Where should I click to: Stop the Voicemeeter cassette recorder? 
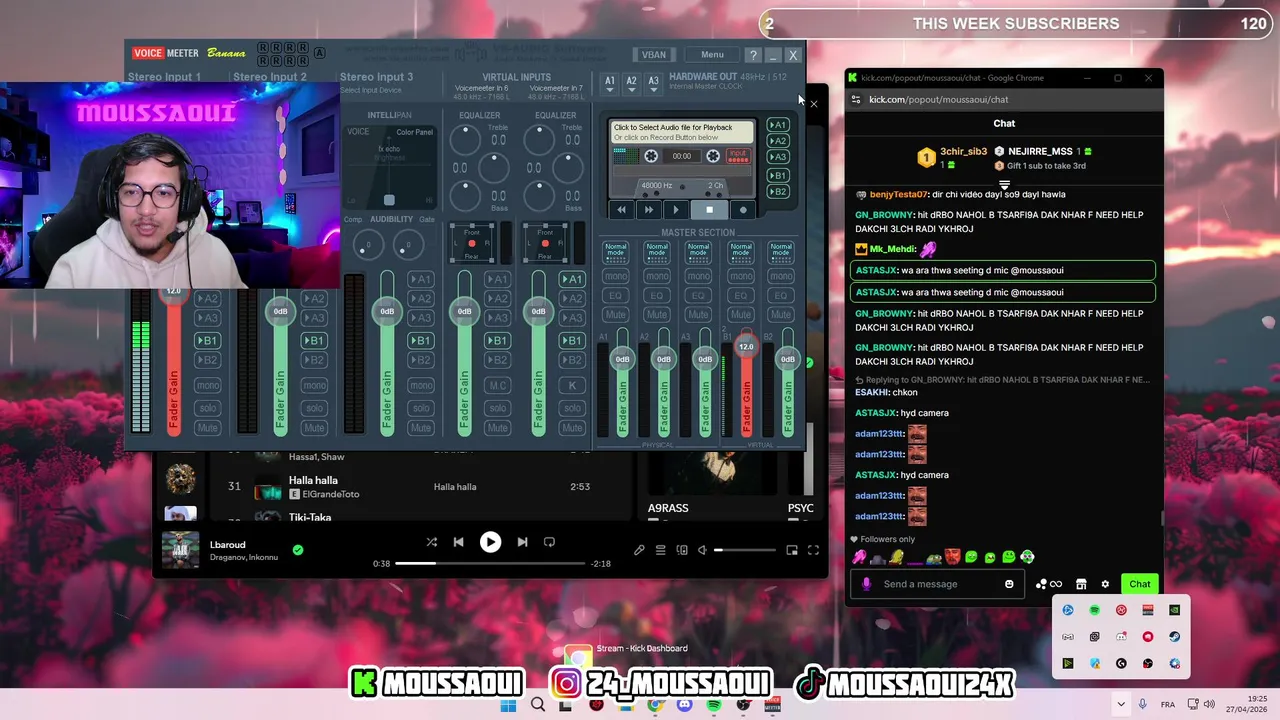709,210
